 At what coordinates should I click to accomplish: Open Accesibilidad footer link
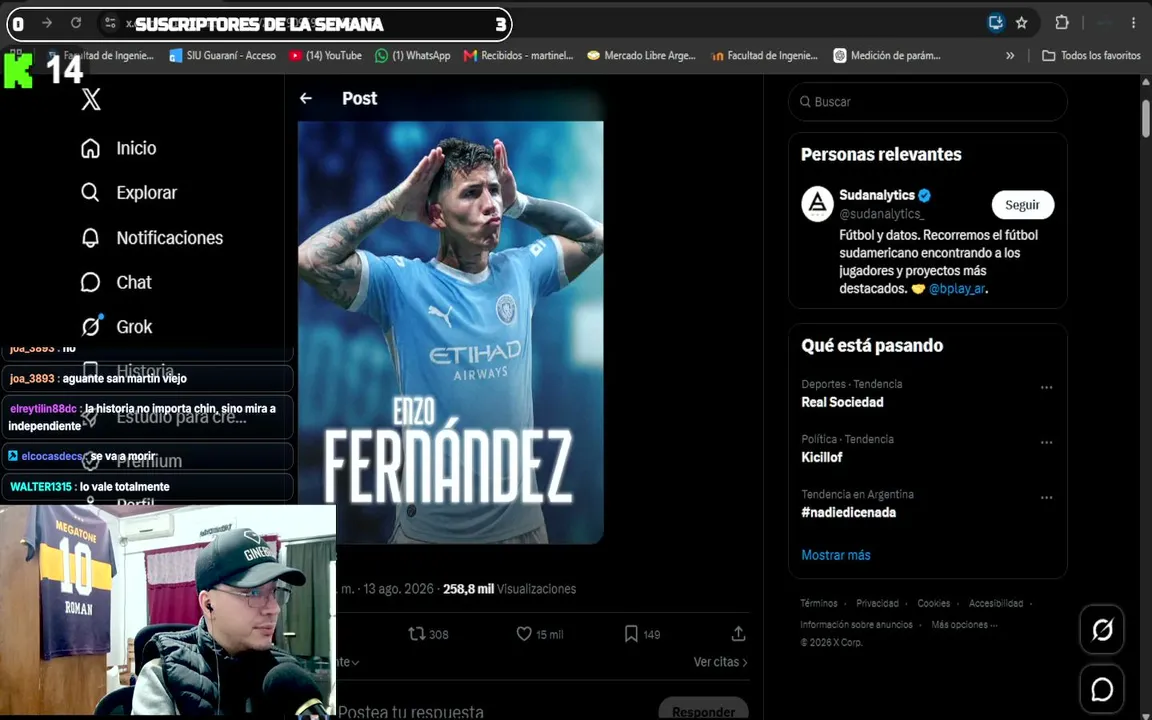pos(996,603)
